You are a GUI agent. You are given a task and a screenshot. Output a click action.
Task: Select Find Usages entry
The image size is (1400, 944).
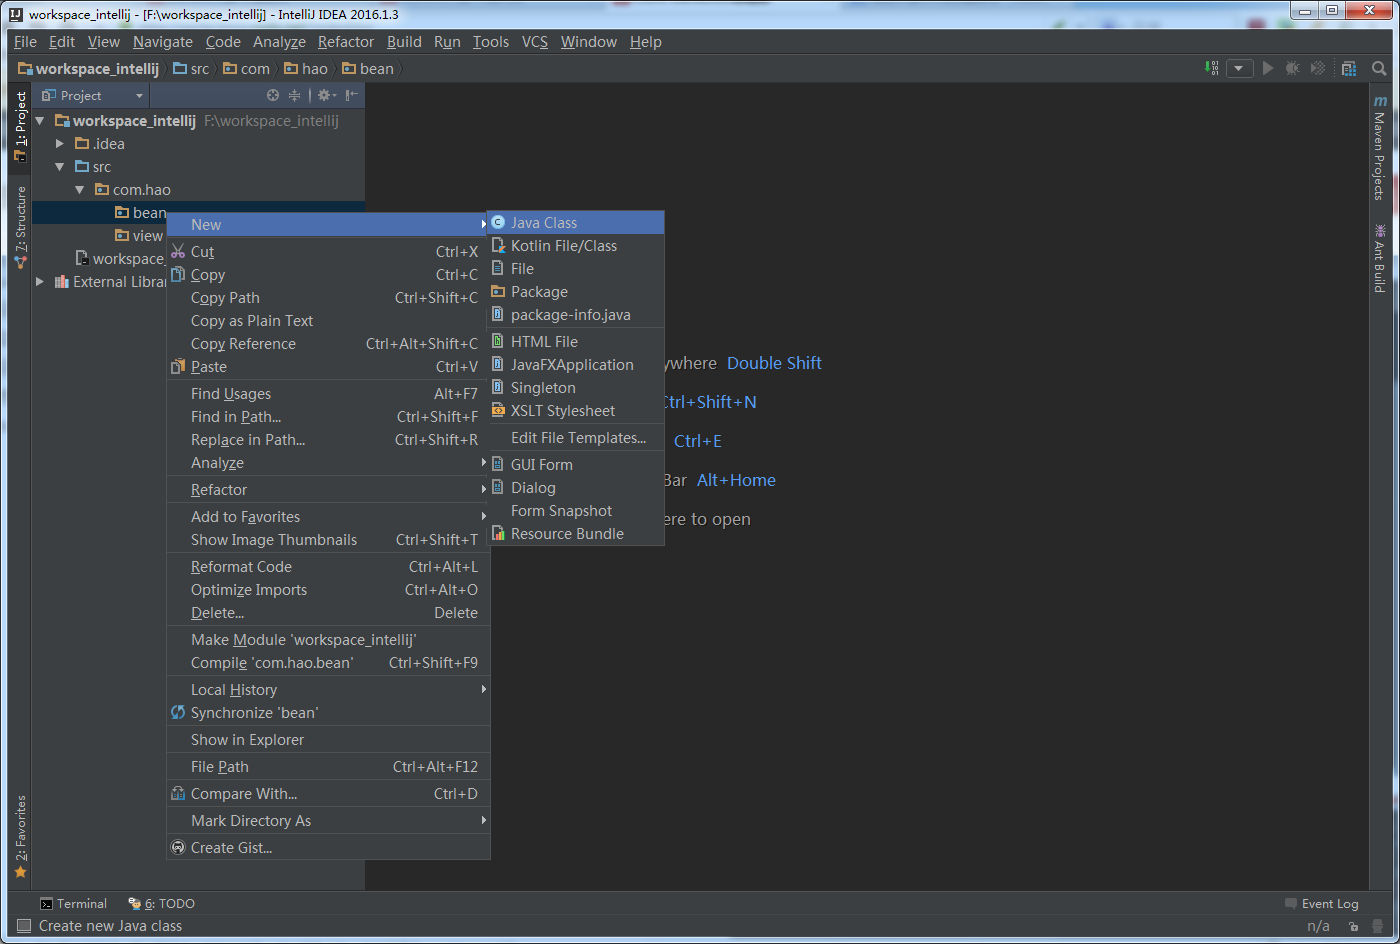click(328, 394)
